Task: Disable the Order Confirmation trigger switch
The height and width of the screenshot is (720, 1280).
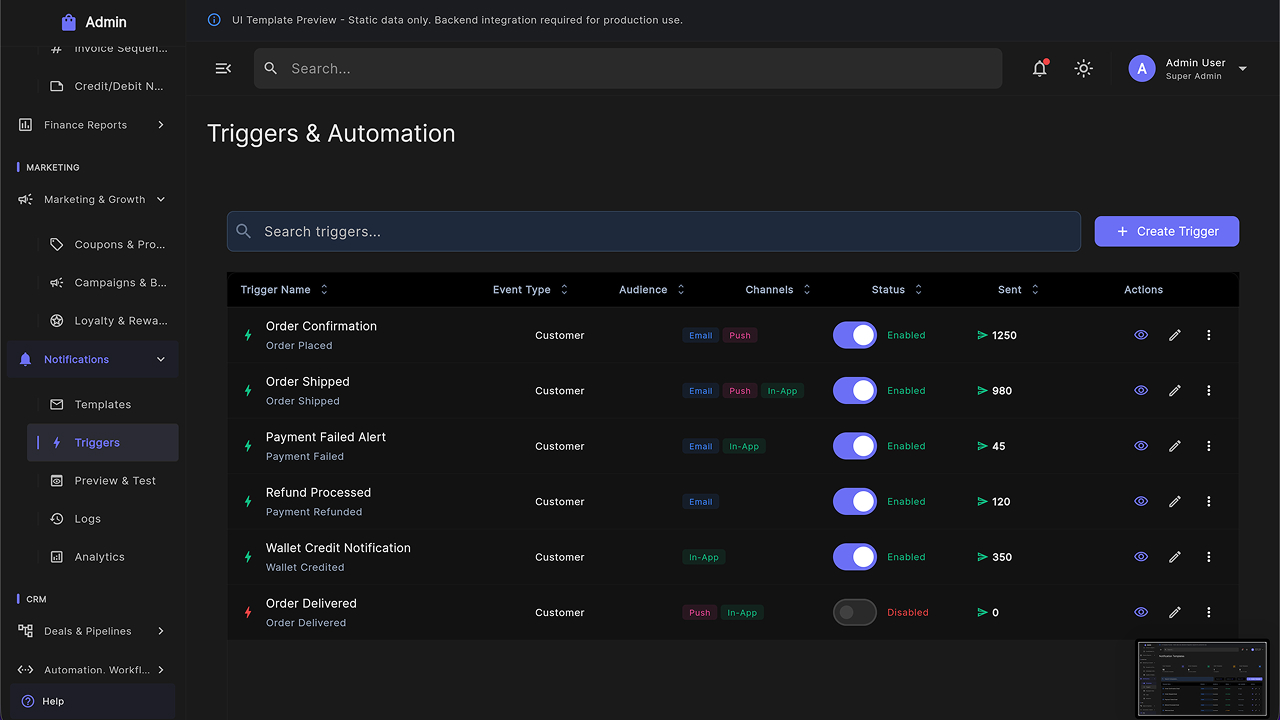Action: pyautogui.click(x=855, y=335)
